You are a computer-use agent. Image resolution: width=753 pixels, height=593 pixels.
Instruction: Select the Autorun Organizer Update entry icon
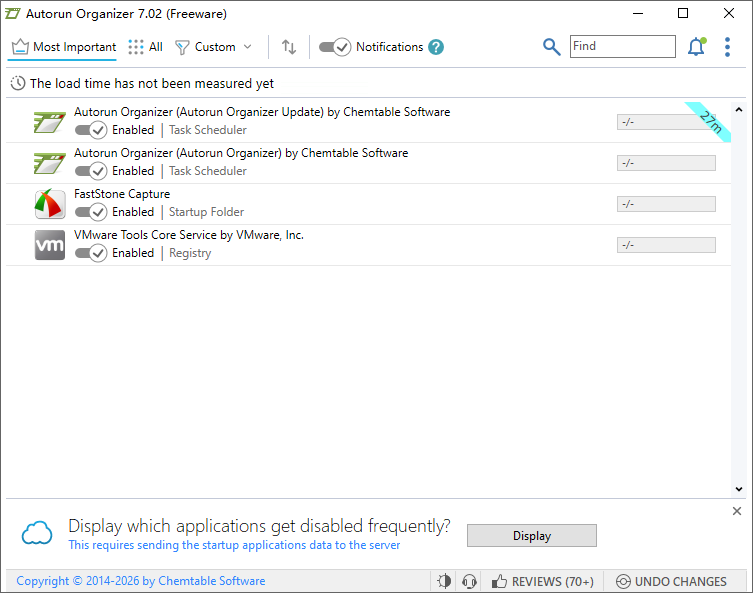(x=49, y=122)
